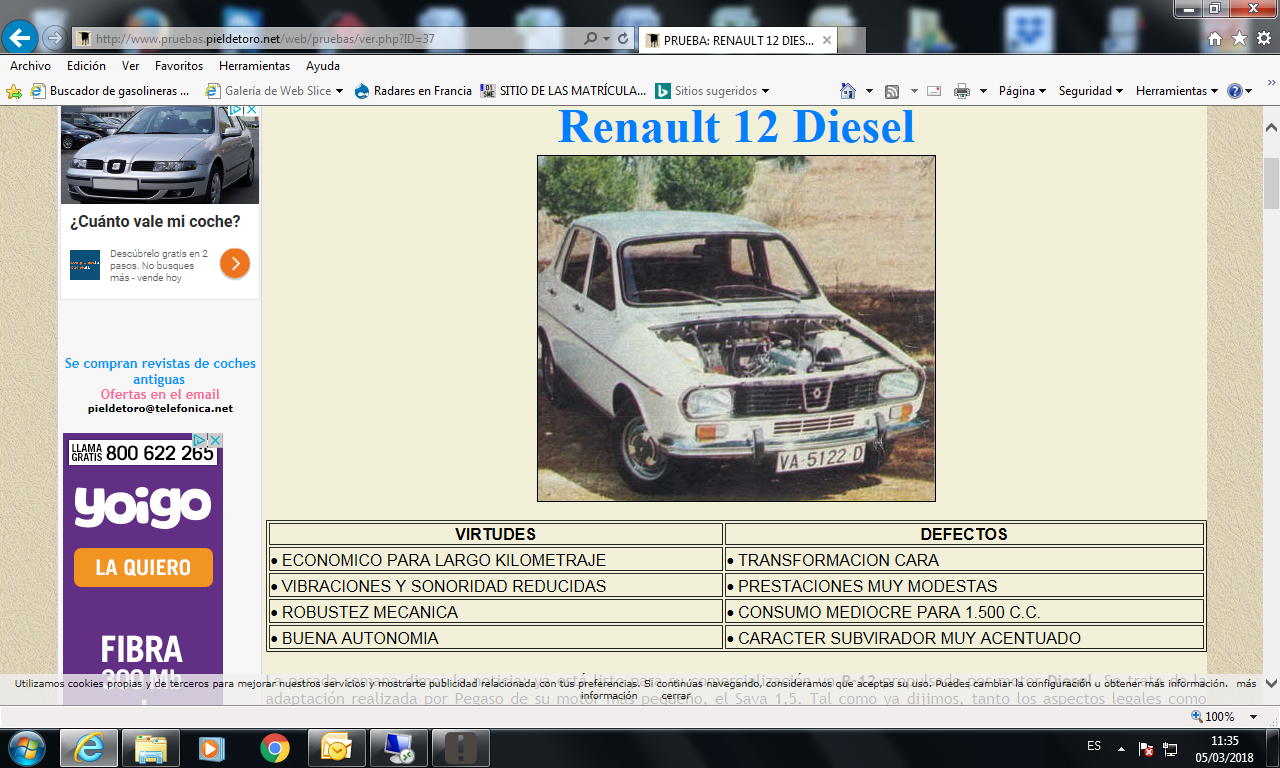The image size is (1280, 768).
Task: Click the browser Back arrow button
Action: (20, 38)
